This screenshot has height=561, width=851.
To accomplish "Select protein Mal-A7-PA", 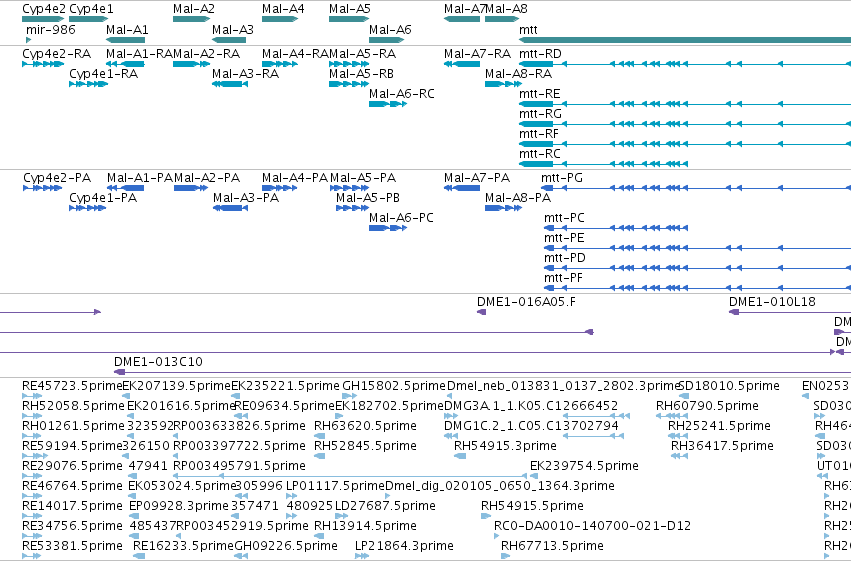I will click(x=462, y=188).
